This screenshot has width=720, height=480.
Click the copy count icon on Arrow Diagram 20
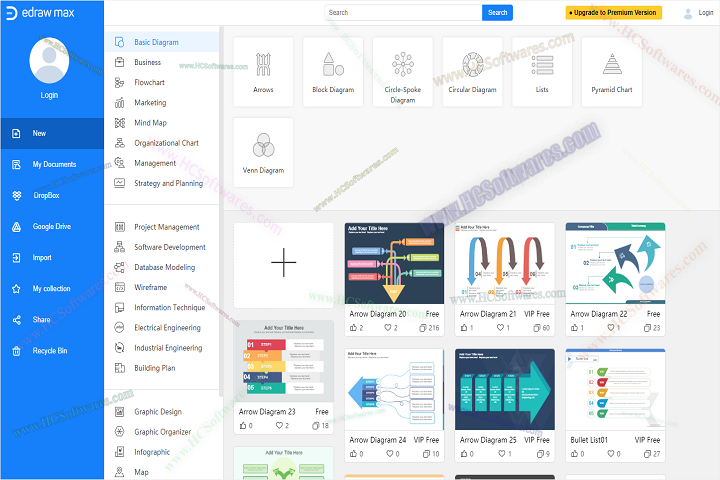point(422,328)
